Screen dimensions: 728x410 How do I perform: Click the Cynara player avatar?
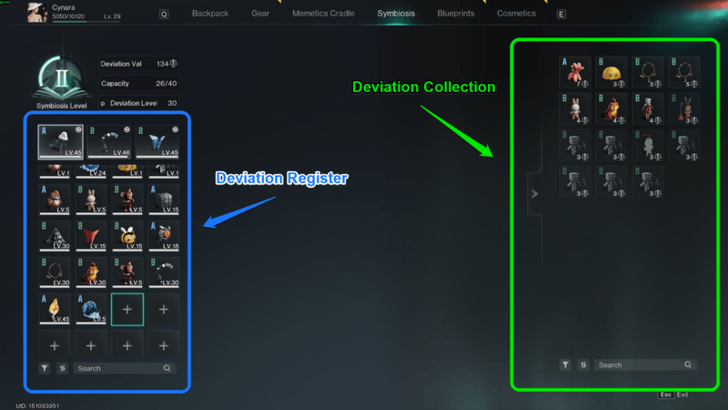tap(37, 12)
